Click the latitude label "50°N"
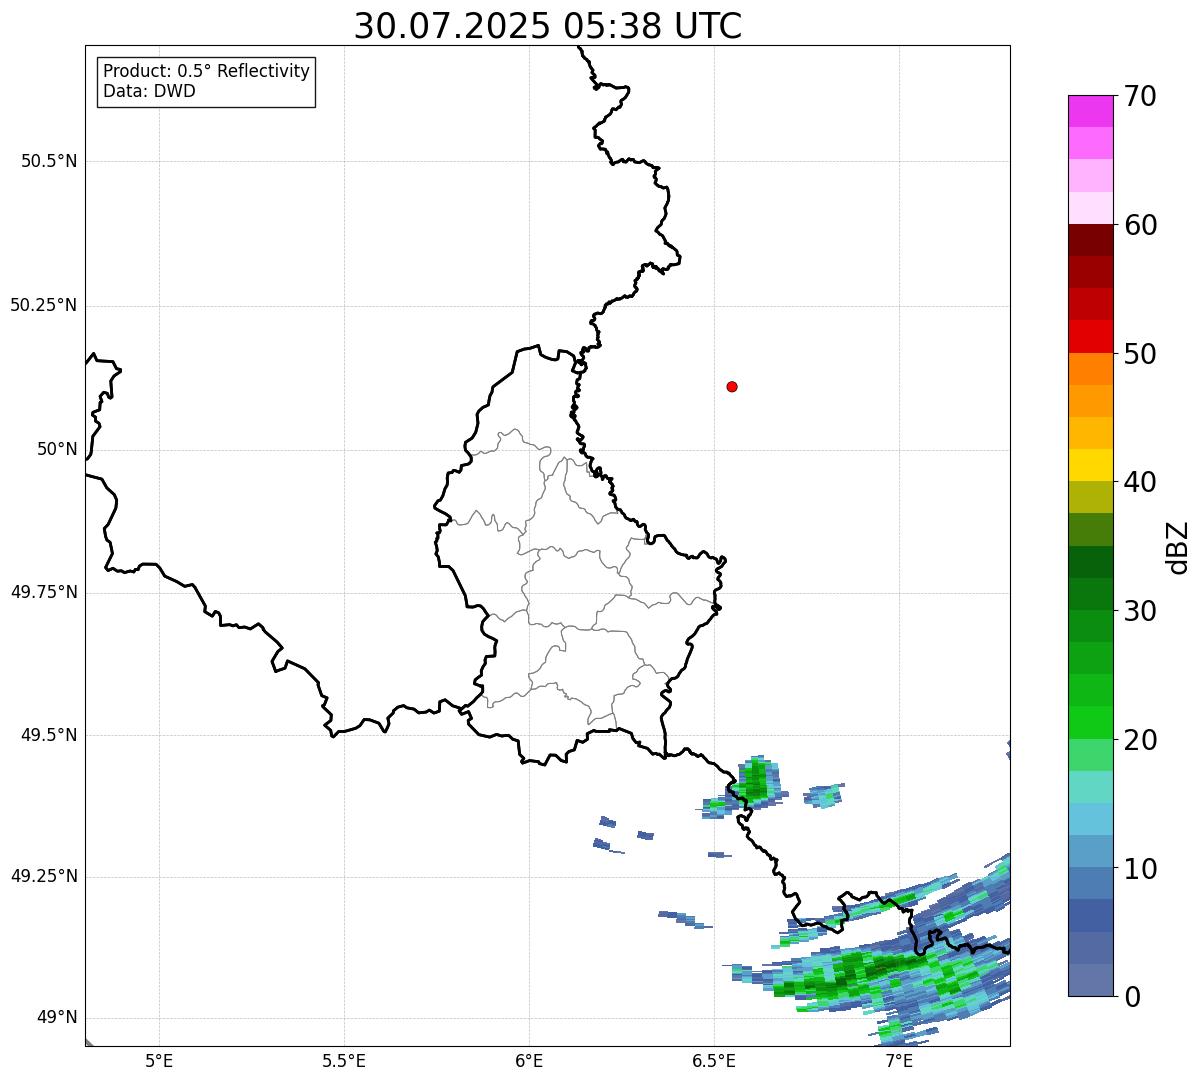 pyautogui.click(x=57, y=449)
